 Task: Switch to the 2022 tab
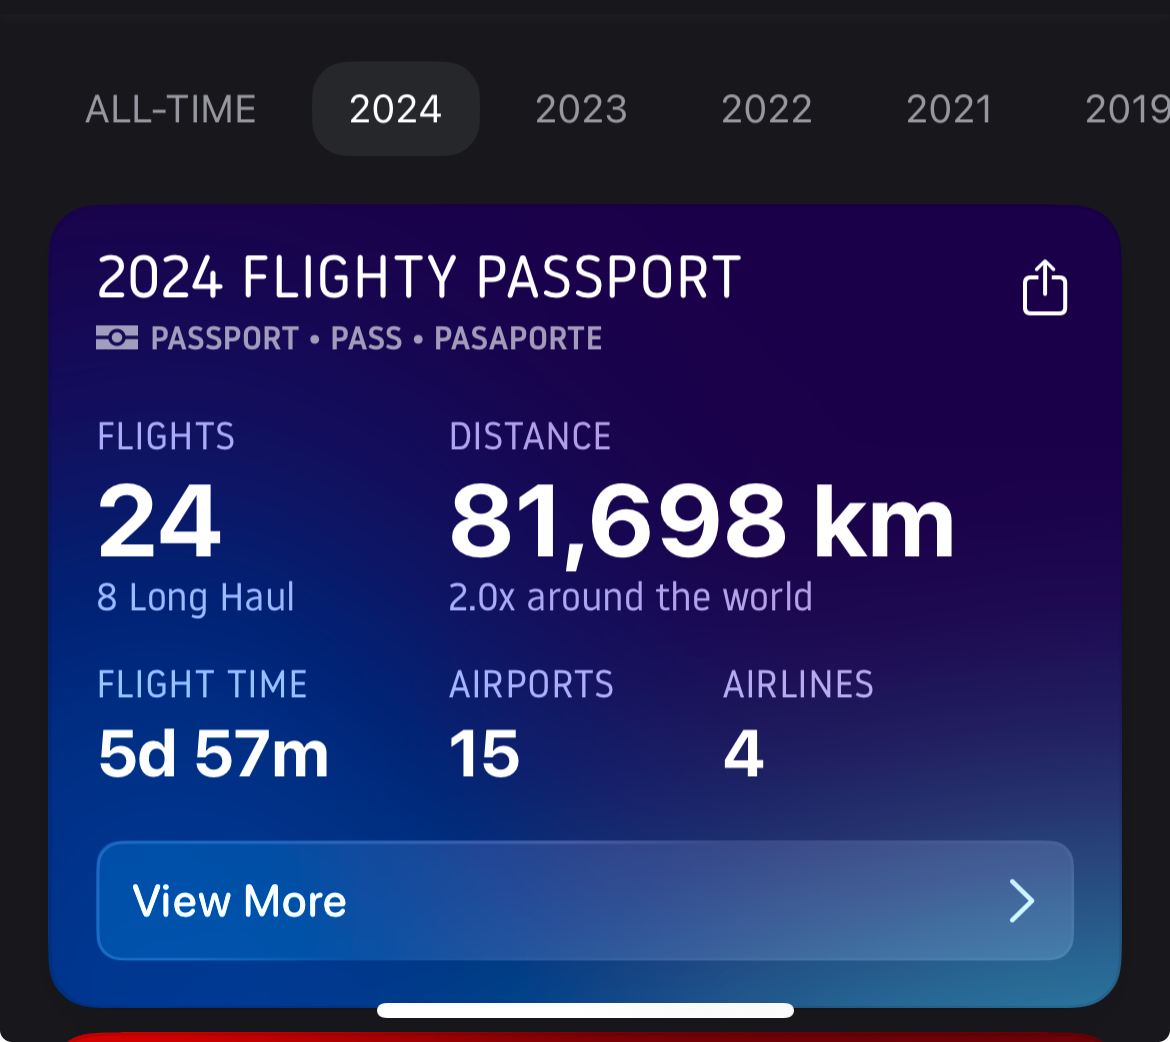point(766,110)
